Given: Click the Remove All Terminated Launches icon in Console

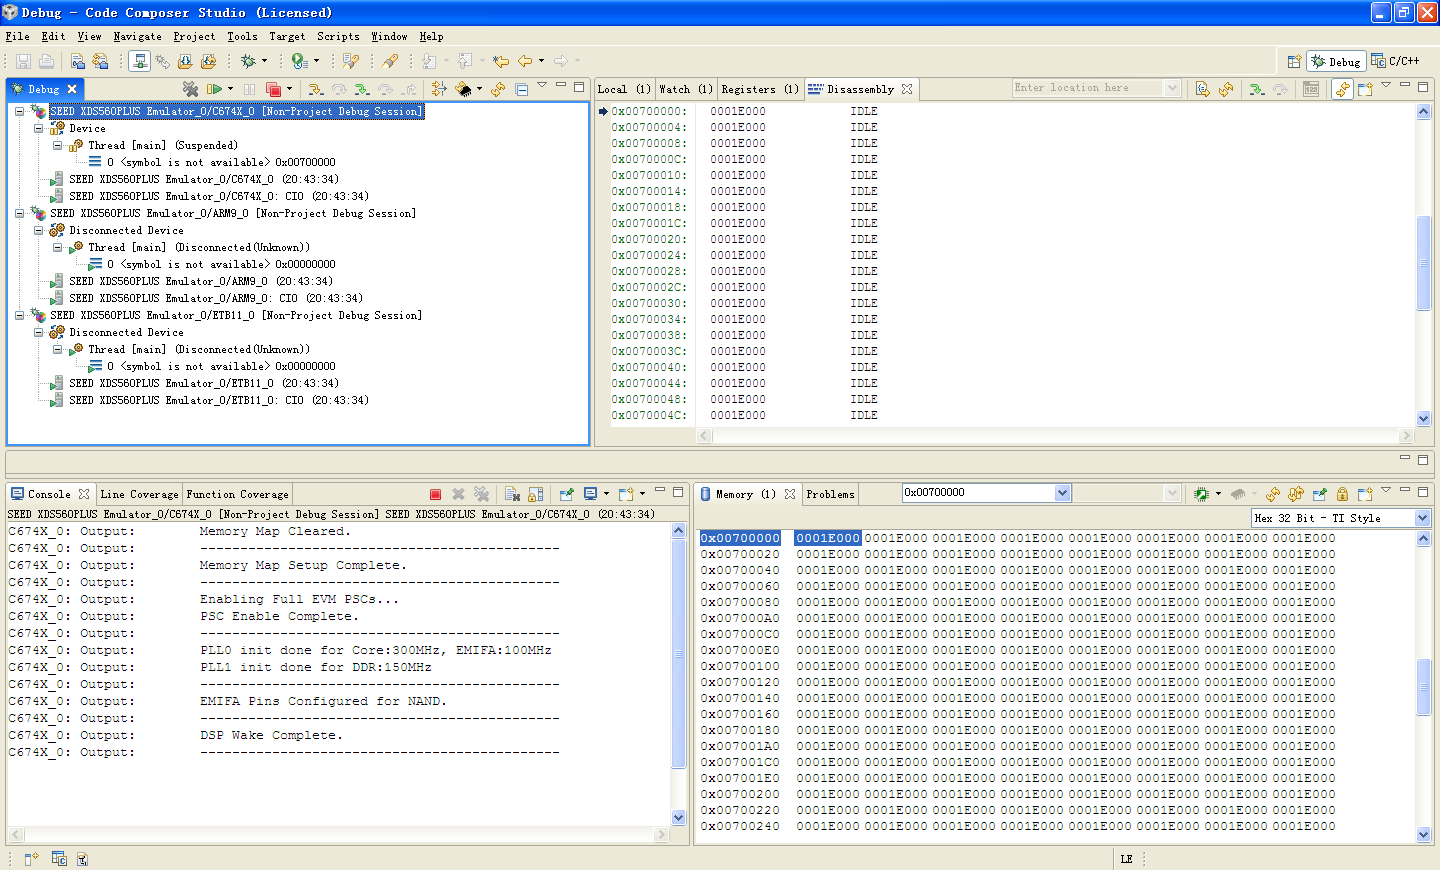Looking at the screenshot, I should coord(482,494).
